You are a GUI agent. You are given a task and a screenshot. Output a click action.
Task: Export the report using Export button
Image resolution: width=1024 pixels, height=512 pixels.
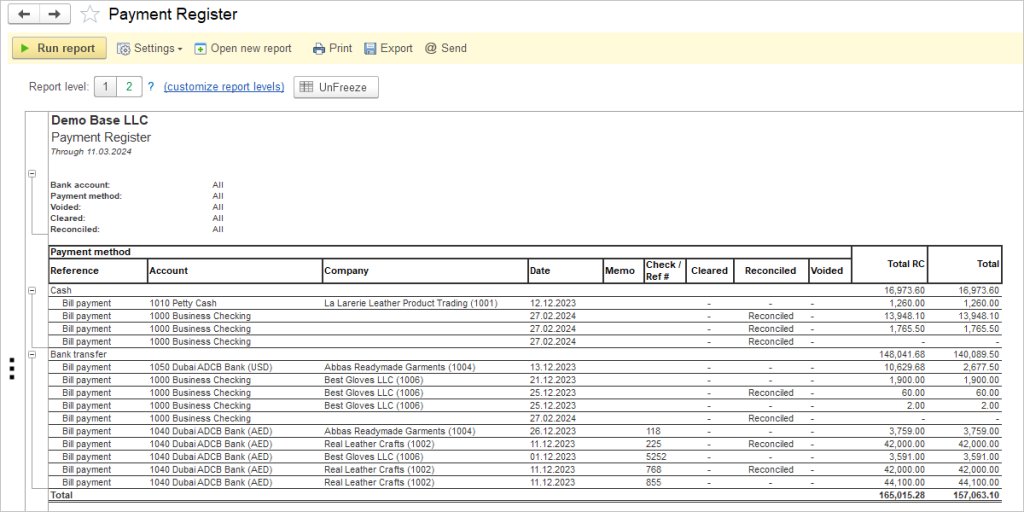[x=388, y=48]
